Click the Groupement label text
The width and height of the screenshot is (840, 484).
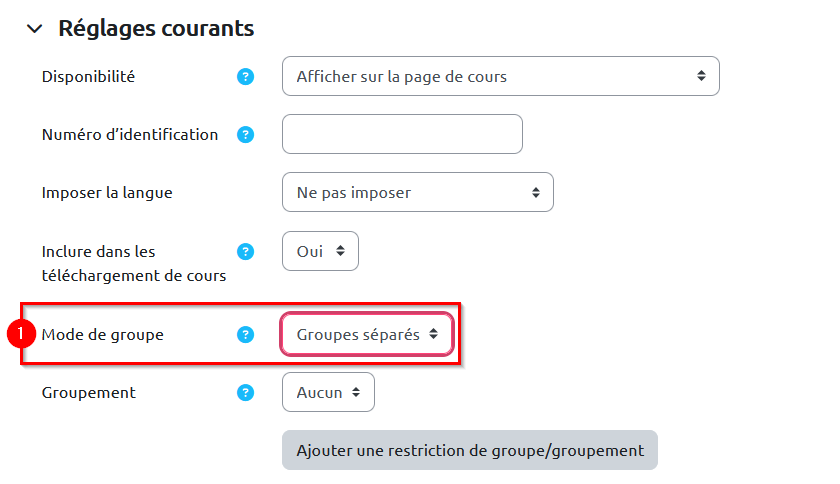(88, 393)
